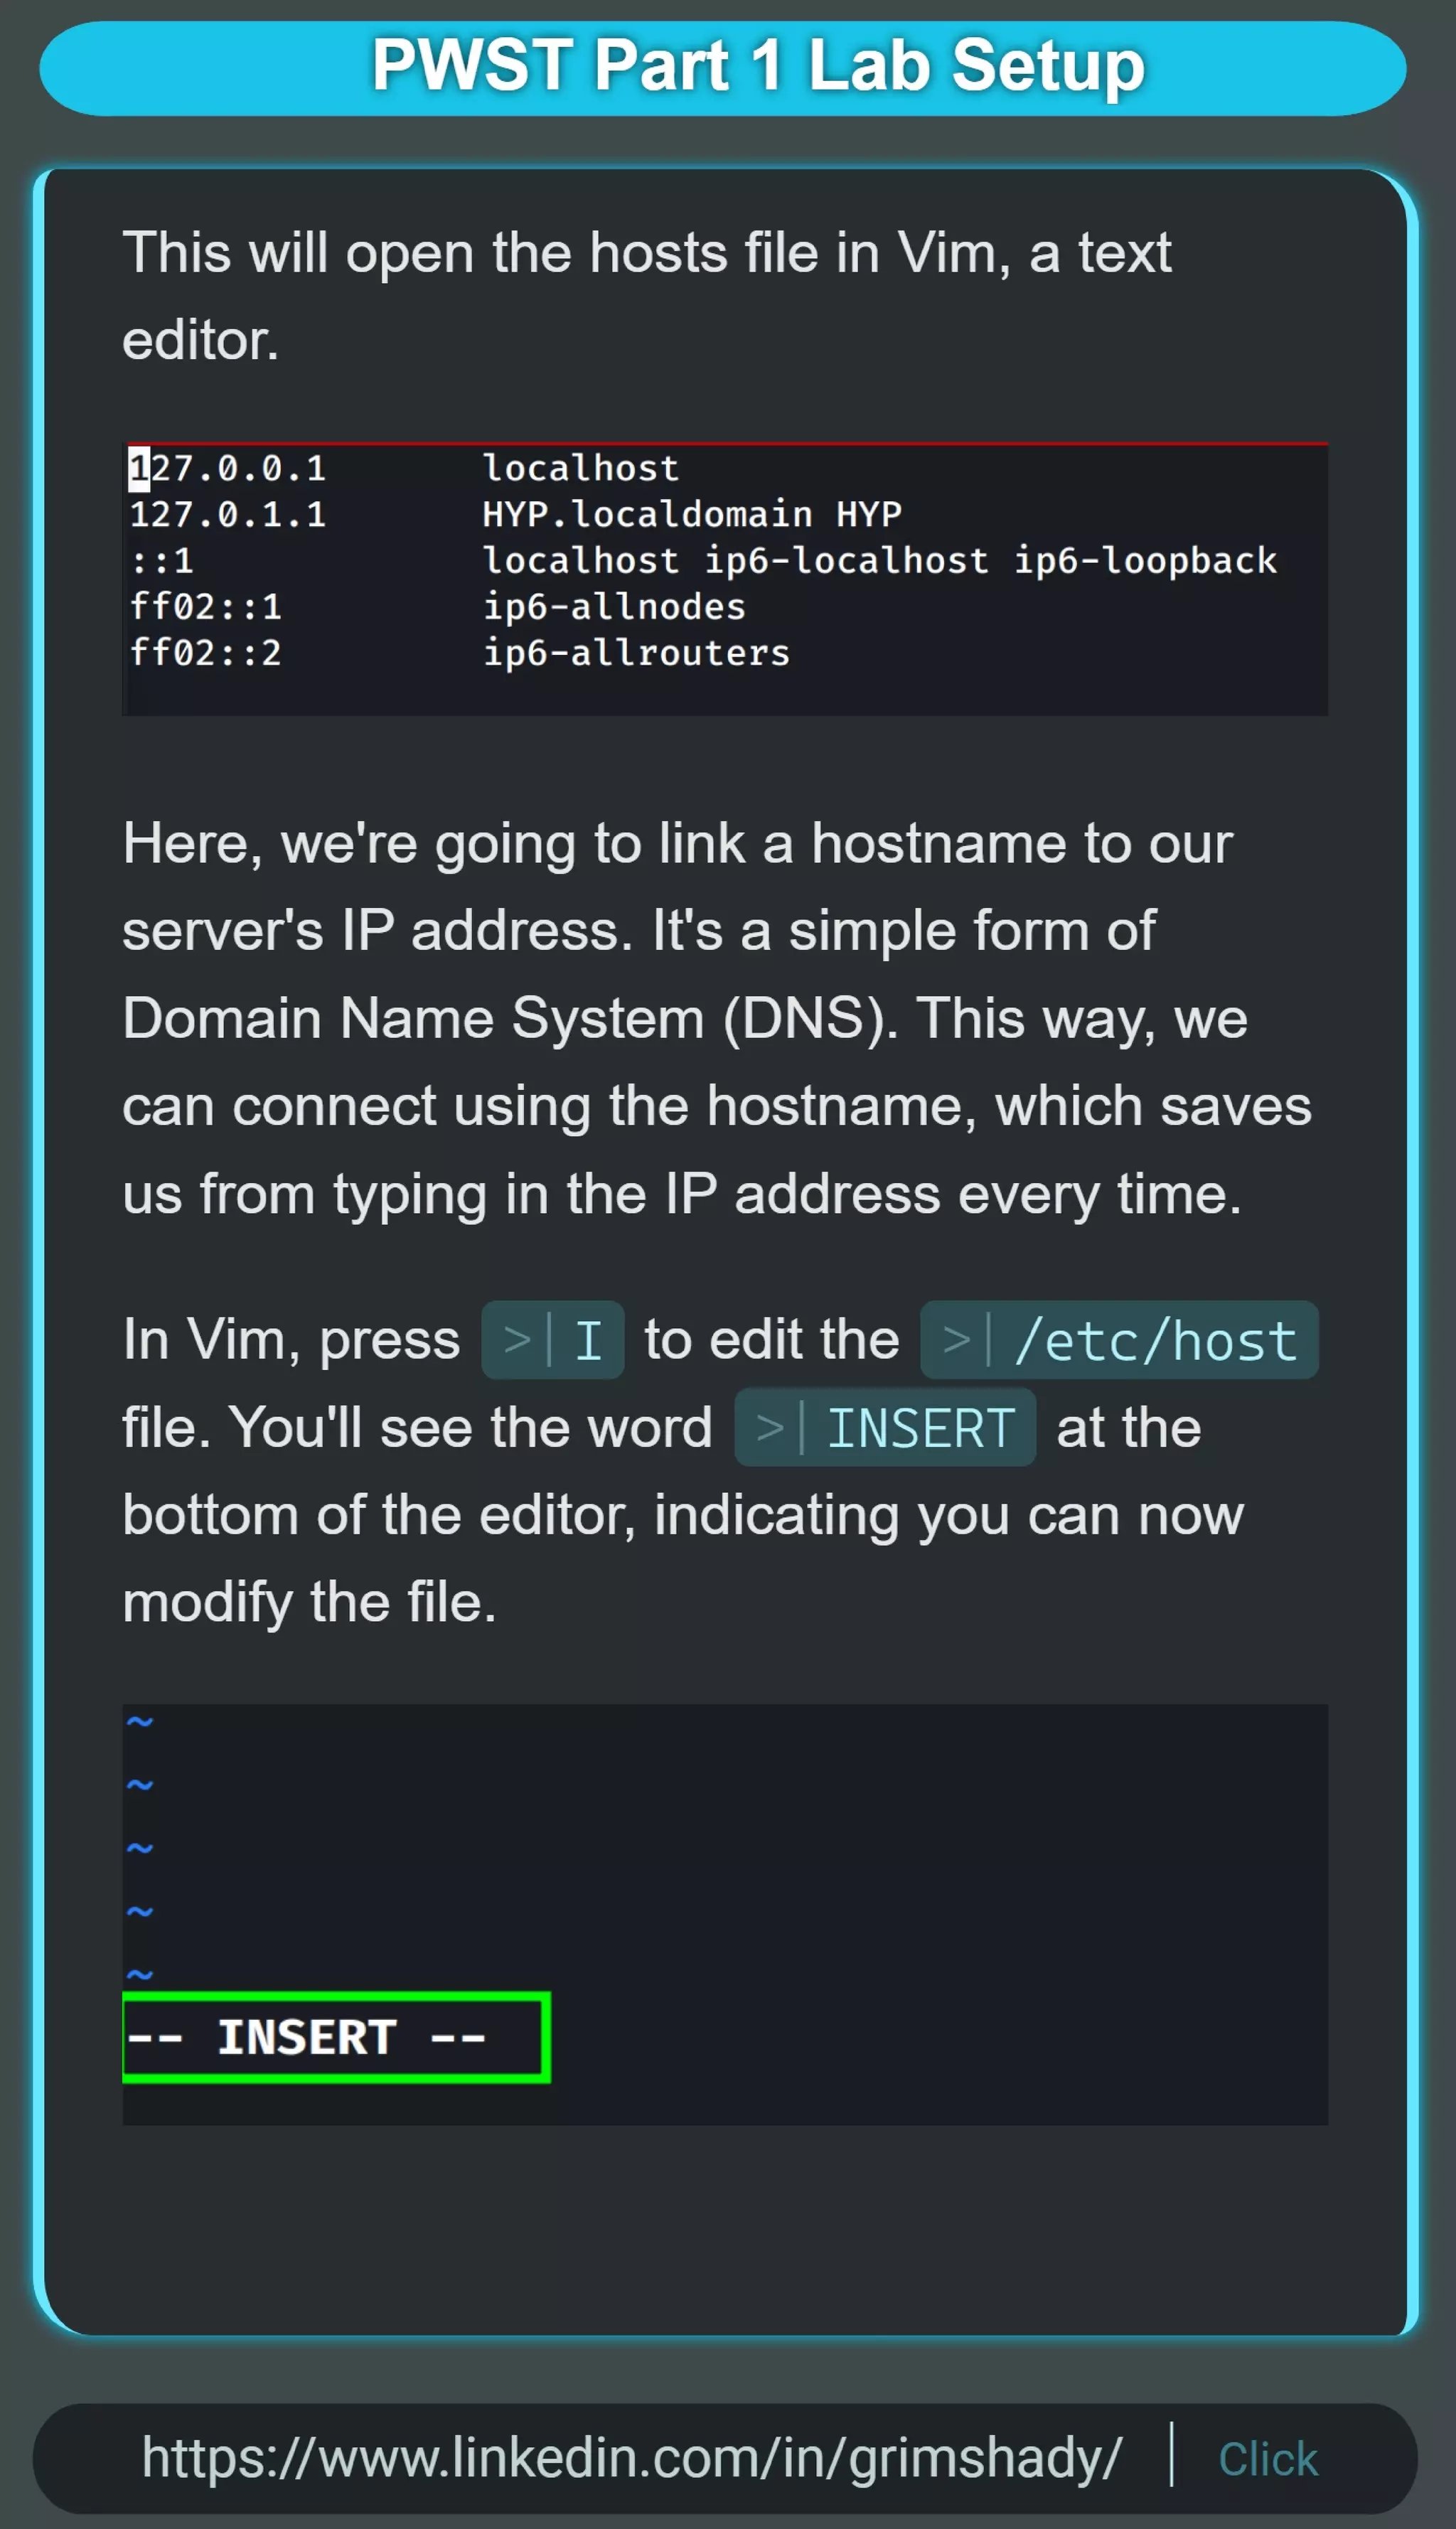Screen dimensions: 1456x2529
Task: Open the hosts file terminal screenshot
Action: (725, 579)
